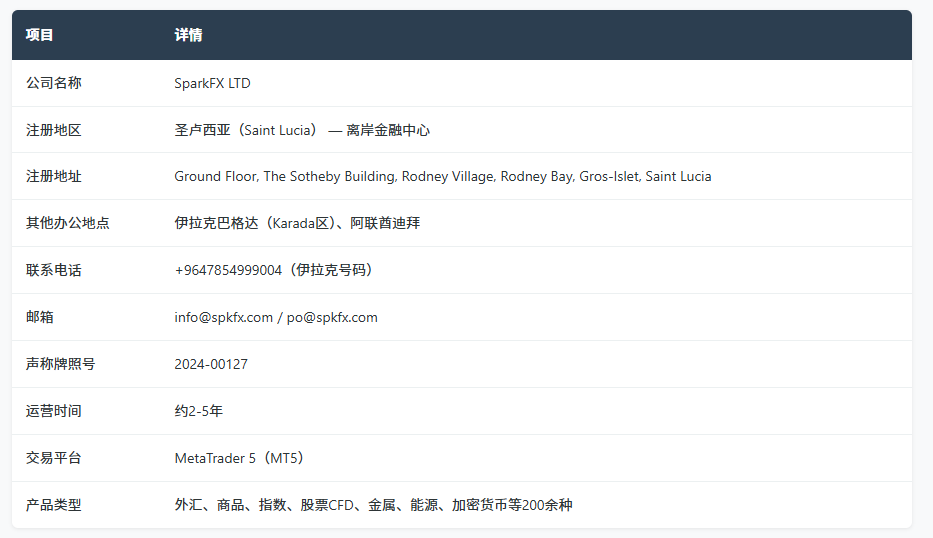933x538 pixels.
Task: Click the phone number +9647854999004
Action: (x=228, y=270)
